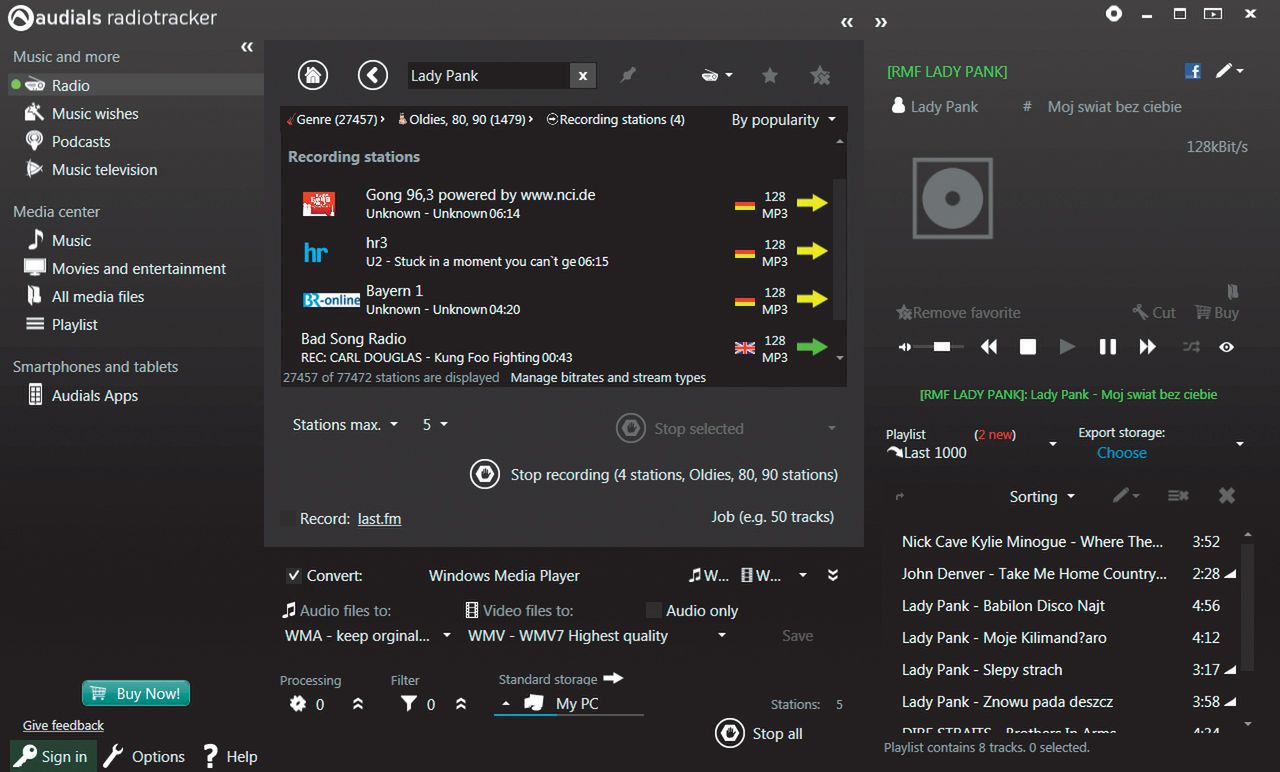Expand the Processing panel
Viewport: 1280px width, 772px height.
pos(358,704)
